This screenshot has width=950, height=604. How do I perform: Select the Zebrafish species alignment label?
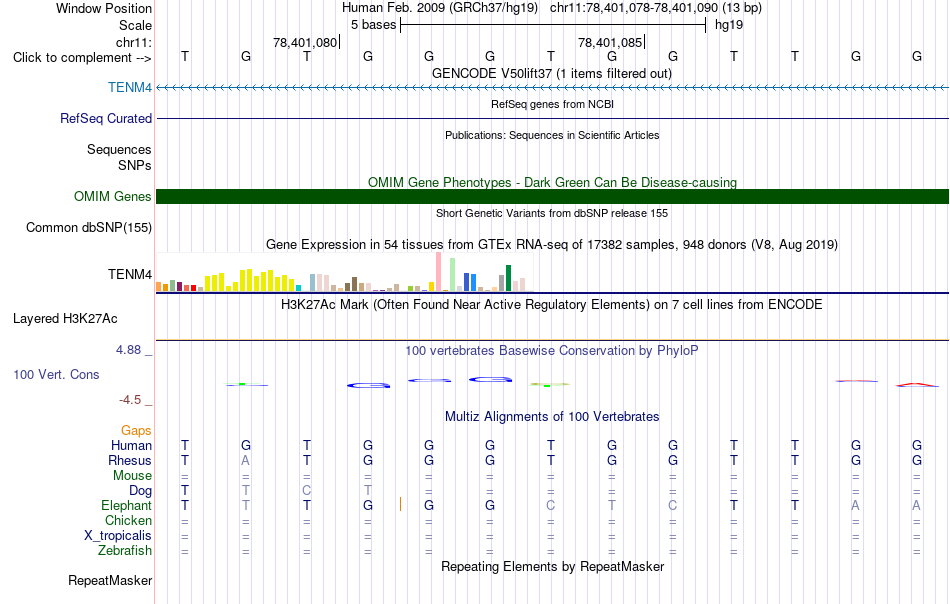[125, 551]
